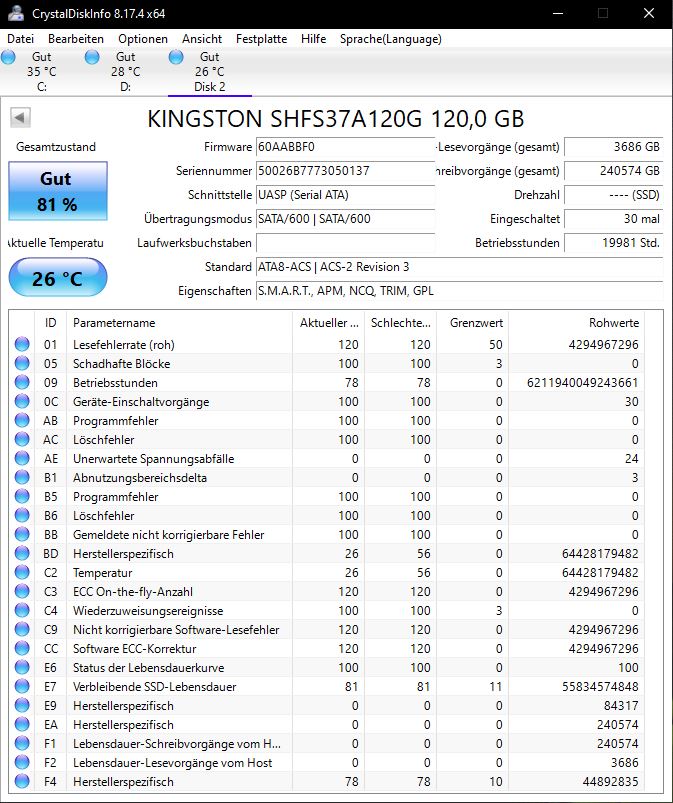The image size is (673, 803).
Task: Click the previous disk arrow button
Action: point(20,118)
